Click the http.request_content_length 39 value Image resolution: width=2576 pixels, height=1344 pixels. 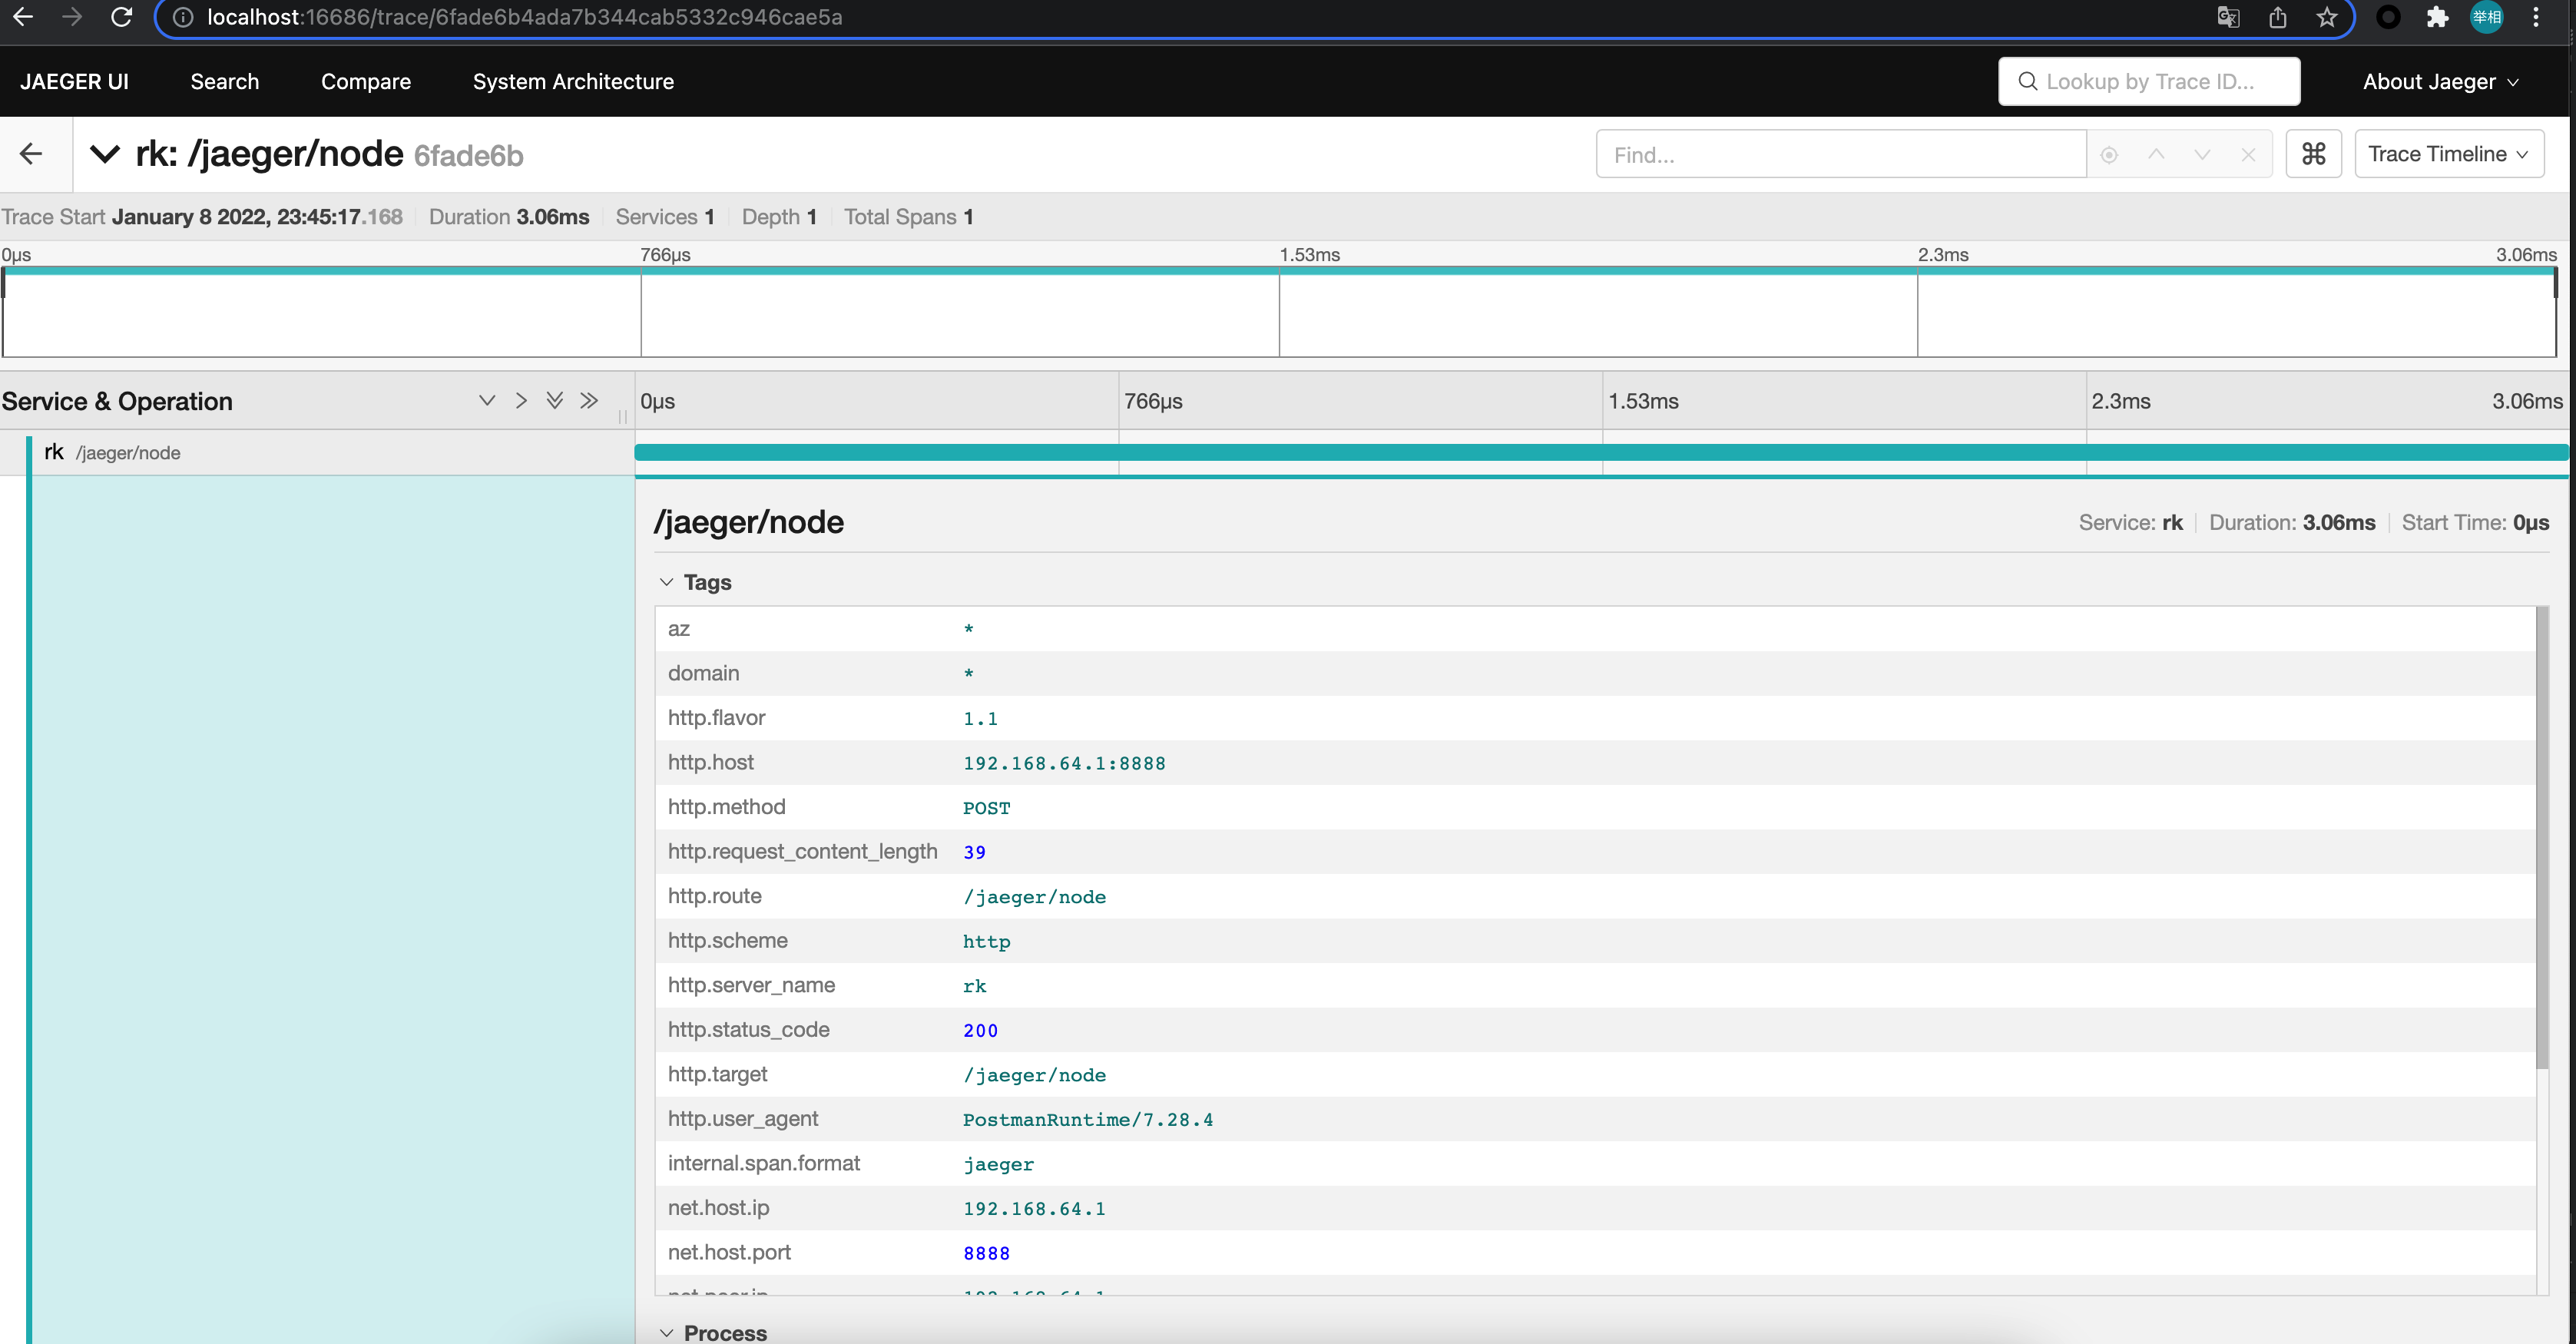click(974, 852)
